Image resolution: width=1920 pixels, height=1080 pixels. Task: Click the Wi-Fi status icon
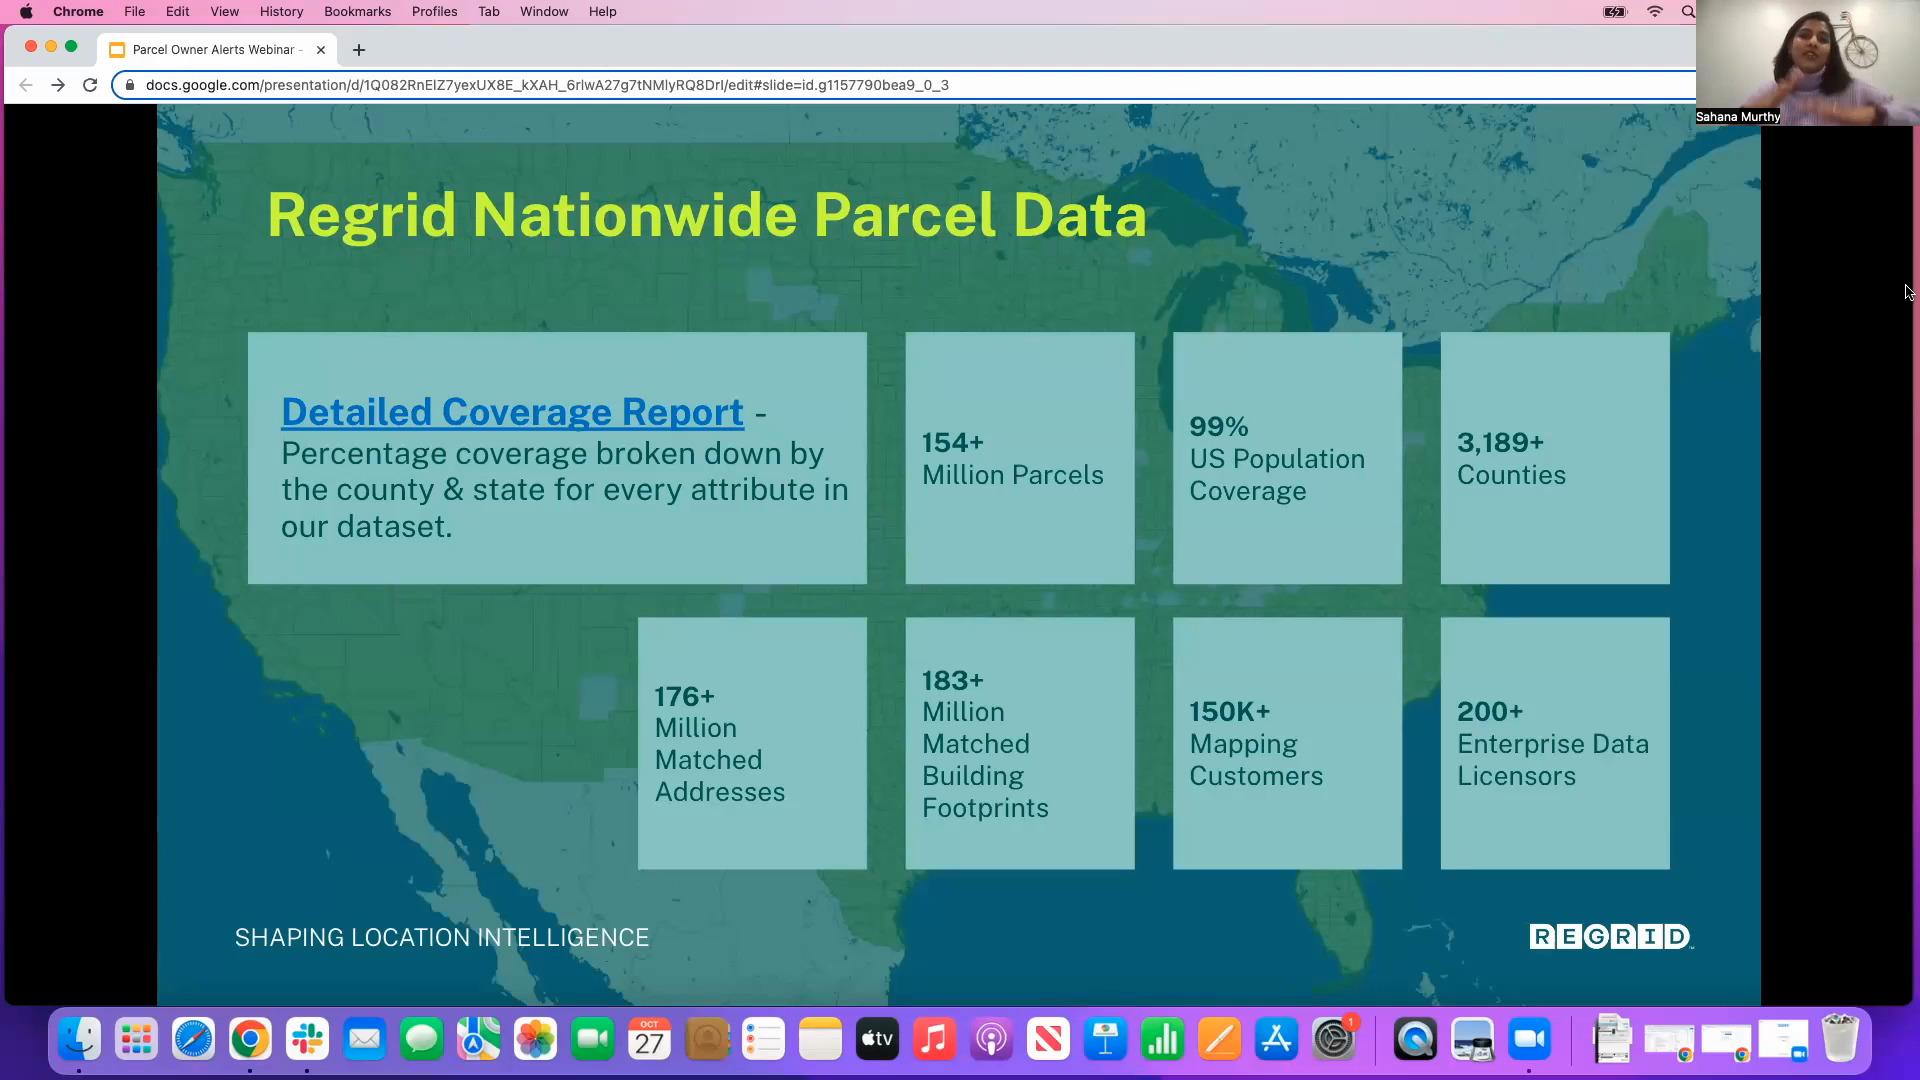click(x=1655, y=12)
